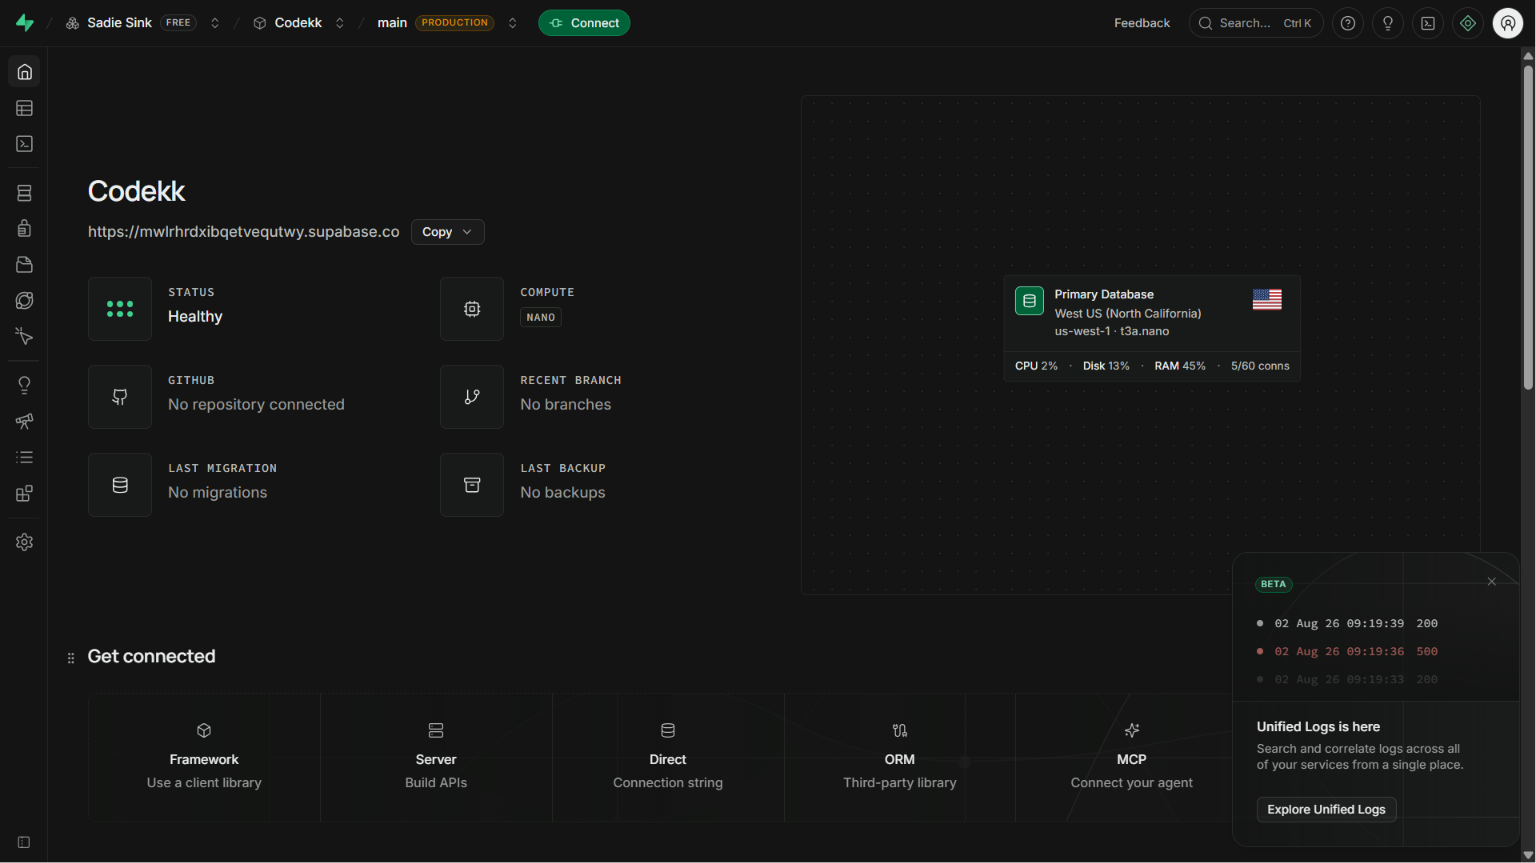Open inline SQL editor icon in top bar
This screenshot has height=863, width=1536.
[1428, 23]
